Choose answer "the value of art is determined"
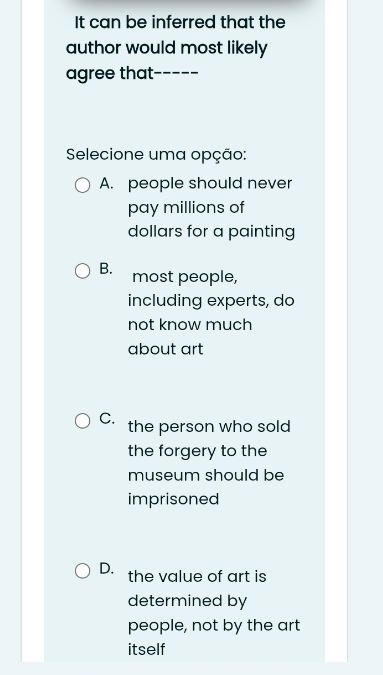Image resolution: width=383 pixels, height=675 pixels. tap(214, 613)
